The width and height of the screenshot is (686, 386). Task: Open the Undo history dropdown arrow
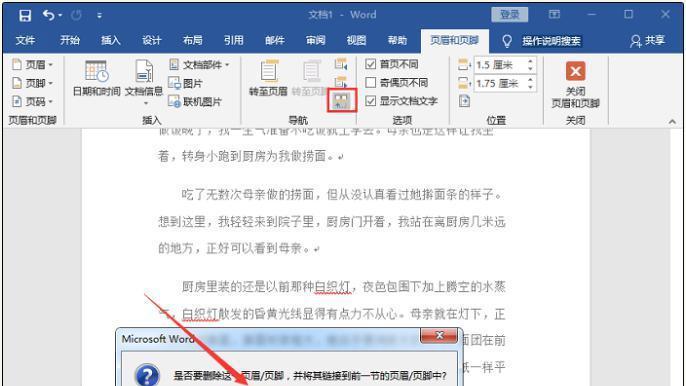pos(60,16)
